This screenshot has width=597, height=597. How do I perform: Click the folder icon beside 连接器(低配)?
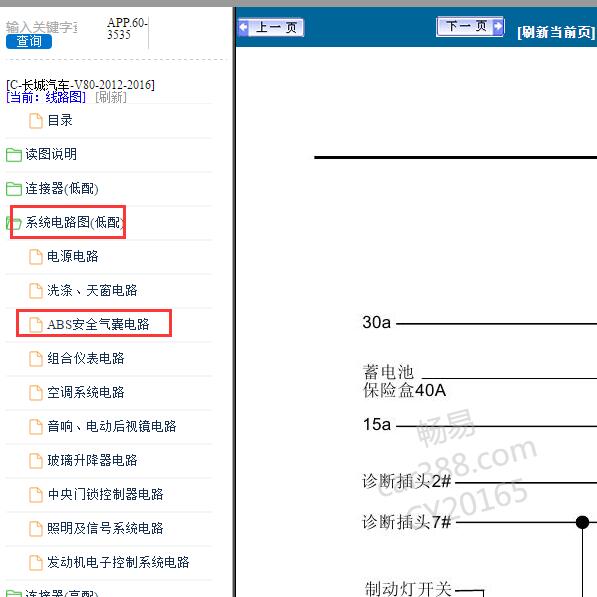click(x=14, y=188)
